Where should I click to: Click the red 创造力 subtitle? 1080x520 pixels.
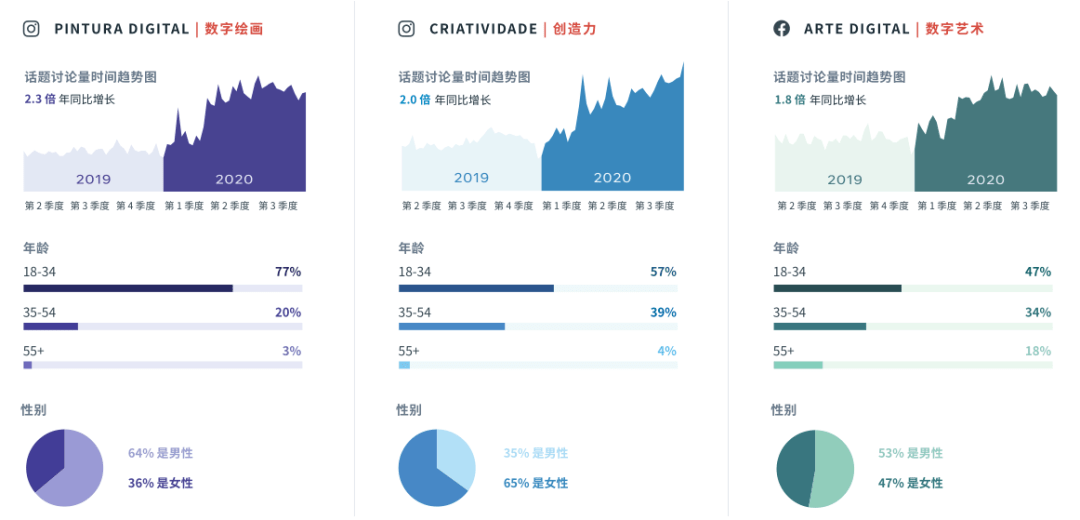pyautogui.click(x=574, y=29)
